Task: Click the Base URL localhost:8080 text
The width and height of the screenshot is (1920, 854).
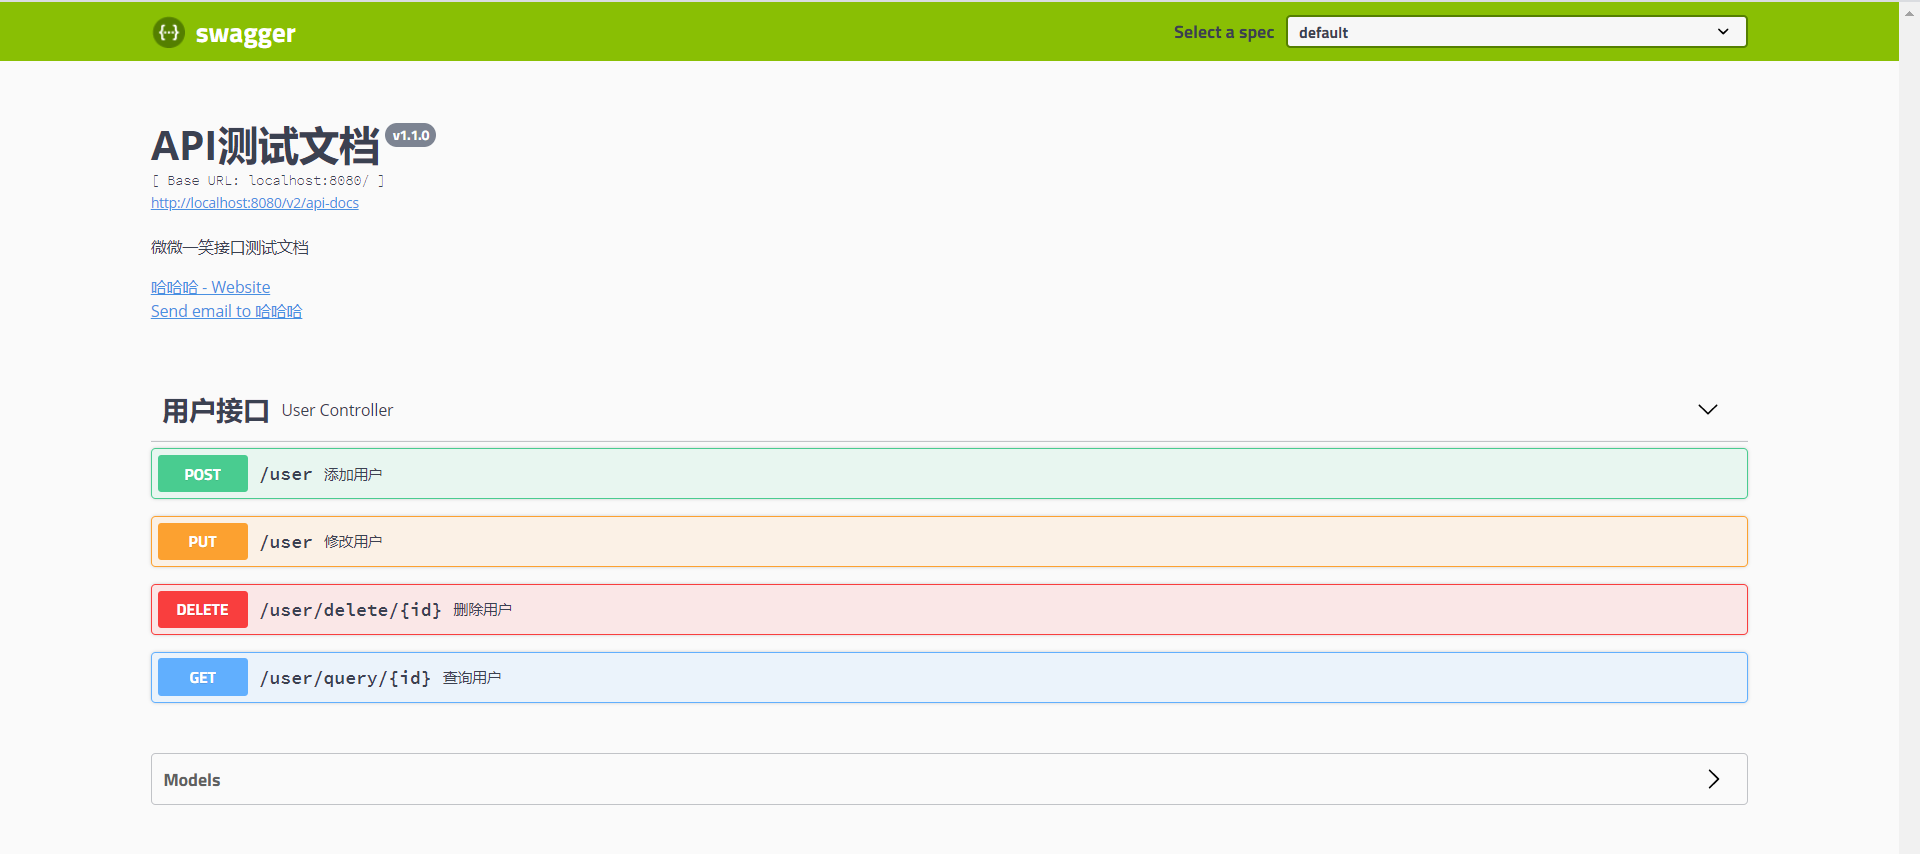Action: (268, 181)
